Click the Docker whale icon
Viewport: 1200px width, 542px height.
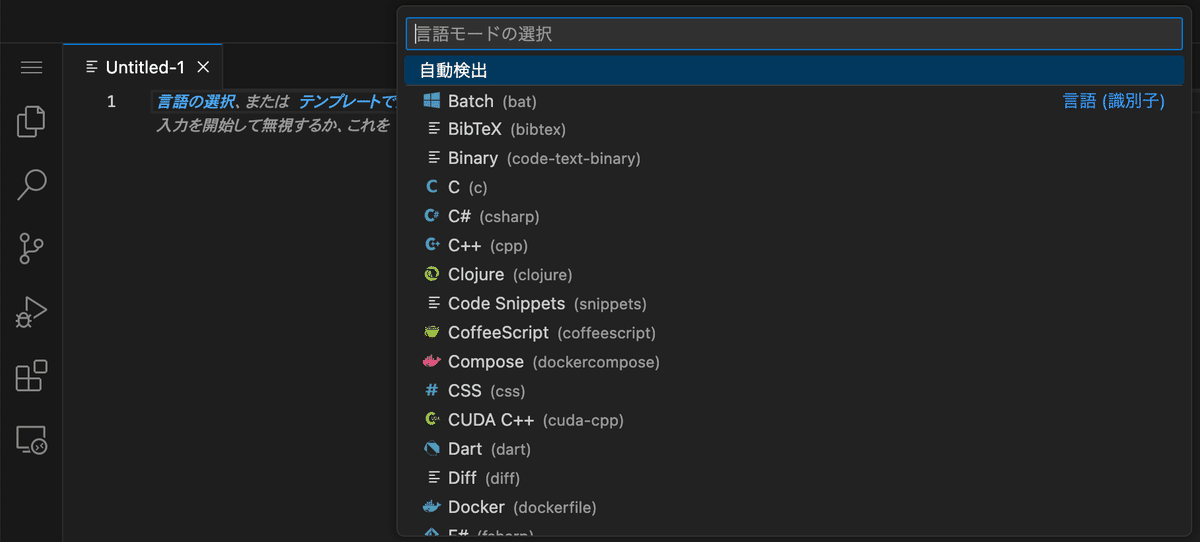[432, 506]
